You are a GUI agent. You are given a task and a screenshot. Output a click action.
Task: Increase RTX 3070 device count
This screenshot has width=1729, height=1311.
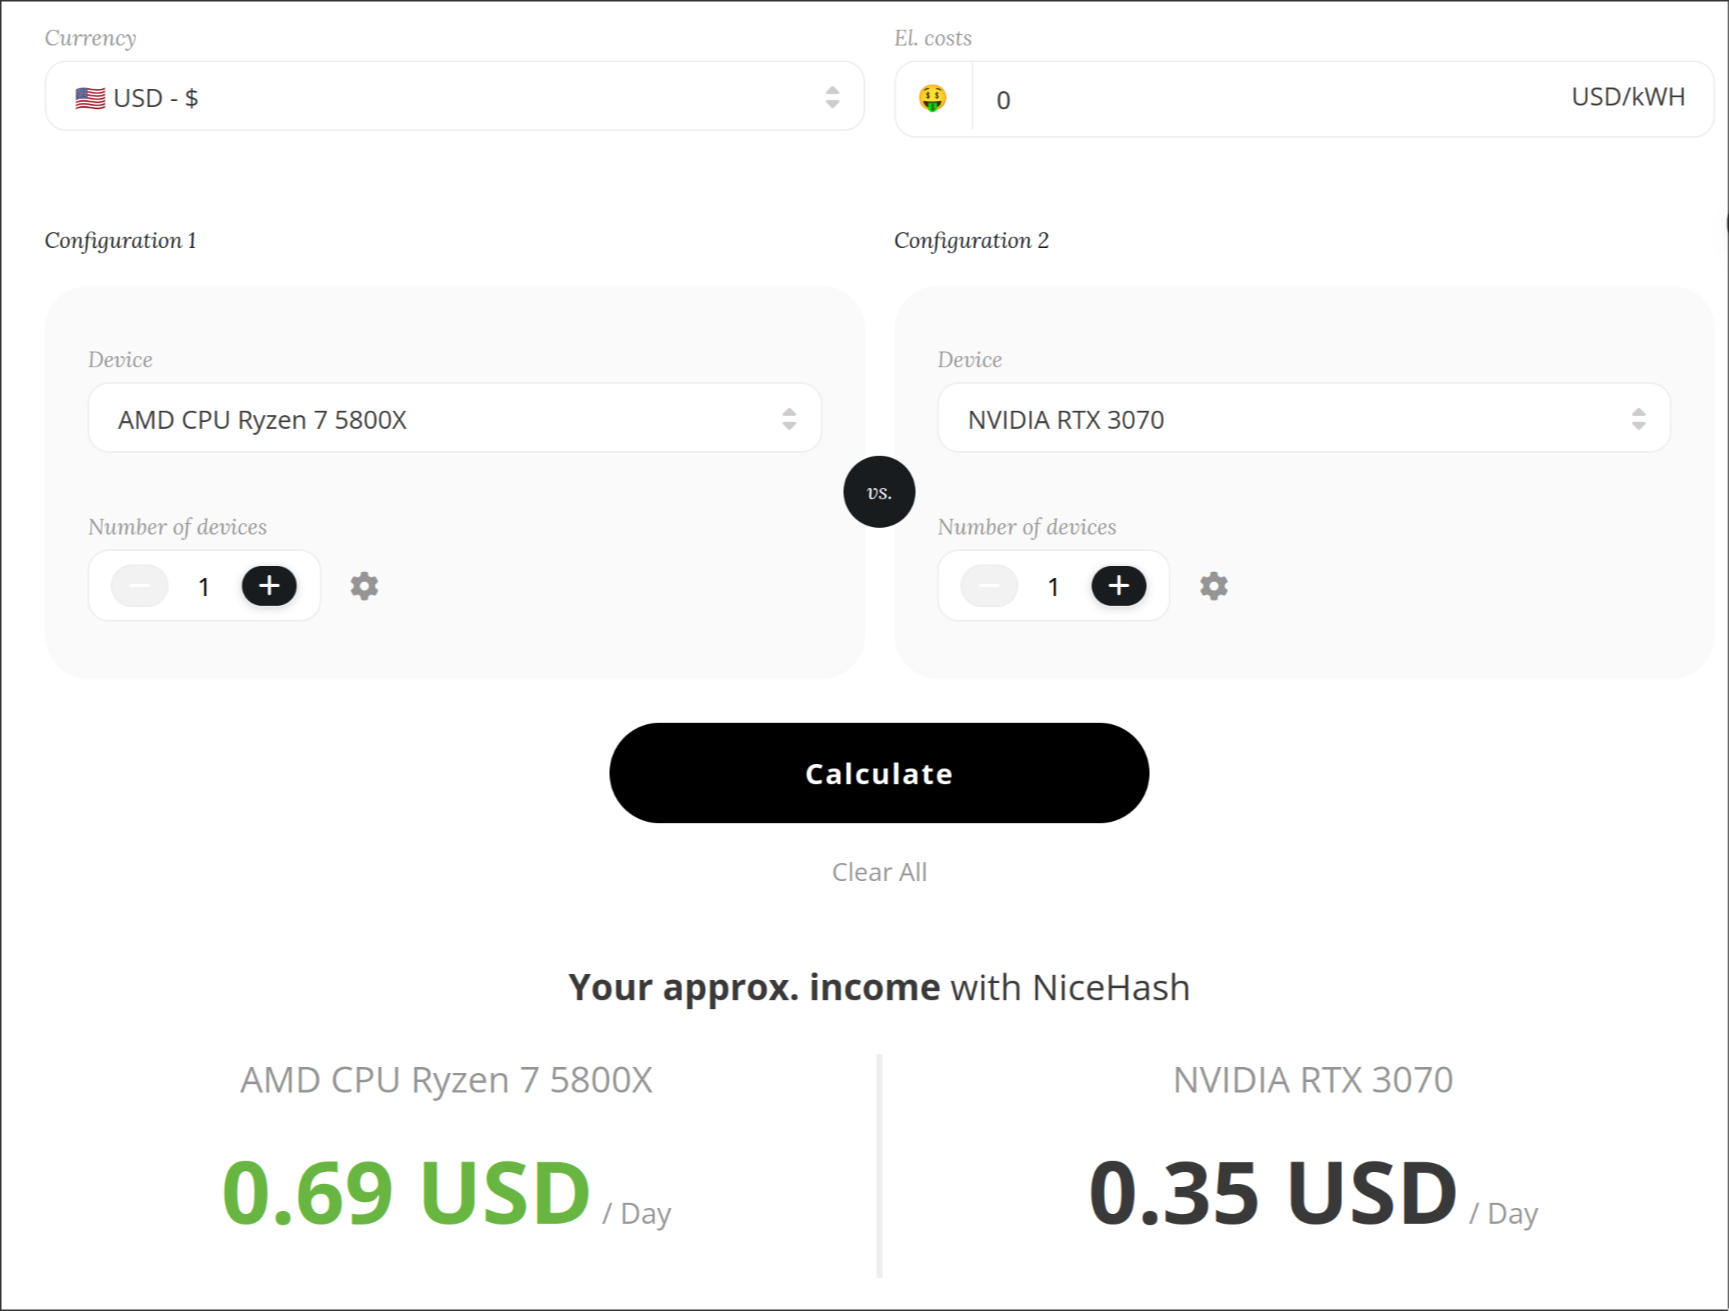point(1119,586)
